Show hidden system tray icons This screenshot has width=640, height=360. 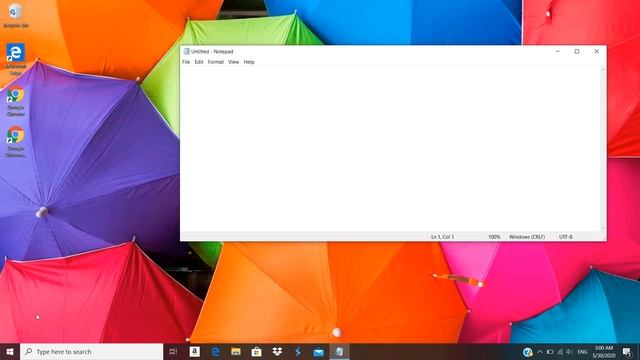click(x=540, y=352)
